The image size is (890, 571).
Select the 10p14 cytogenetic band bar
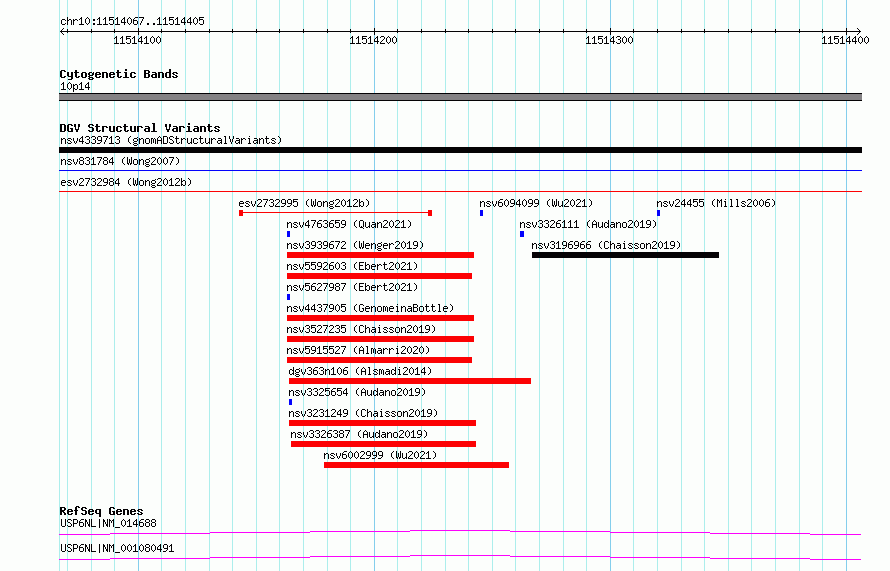(x=460, y=97)
